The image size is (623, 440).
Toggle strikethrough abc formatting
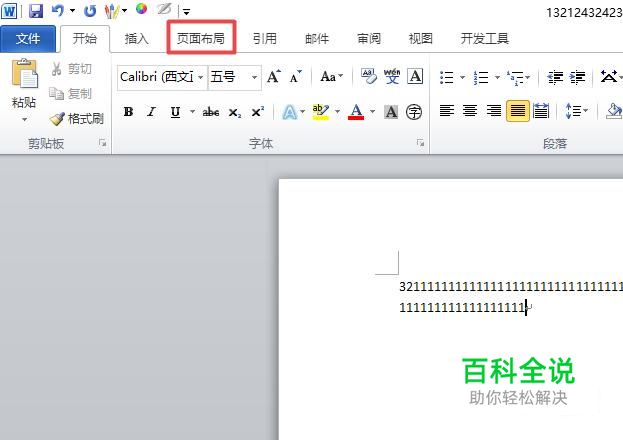coord(211,112)
